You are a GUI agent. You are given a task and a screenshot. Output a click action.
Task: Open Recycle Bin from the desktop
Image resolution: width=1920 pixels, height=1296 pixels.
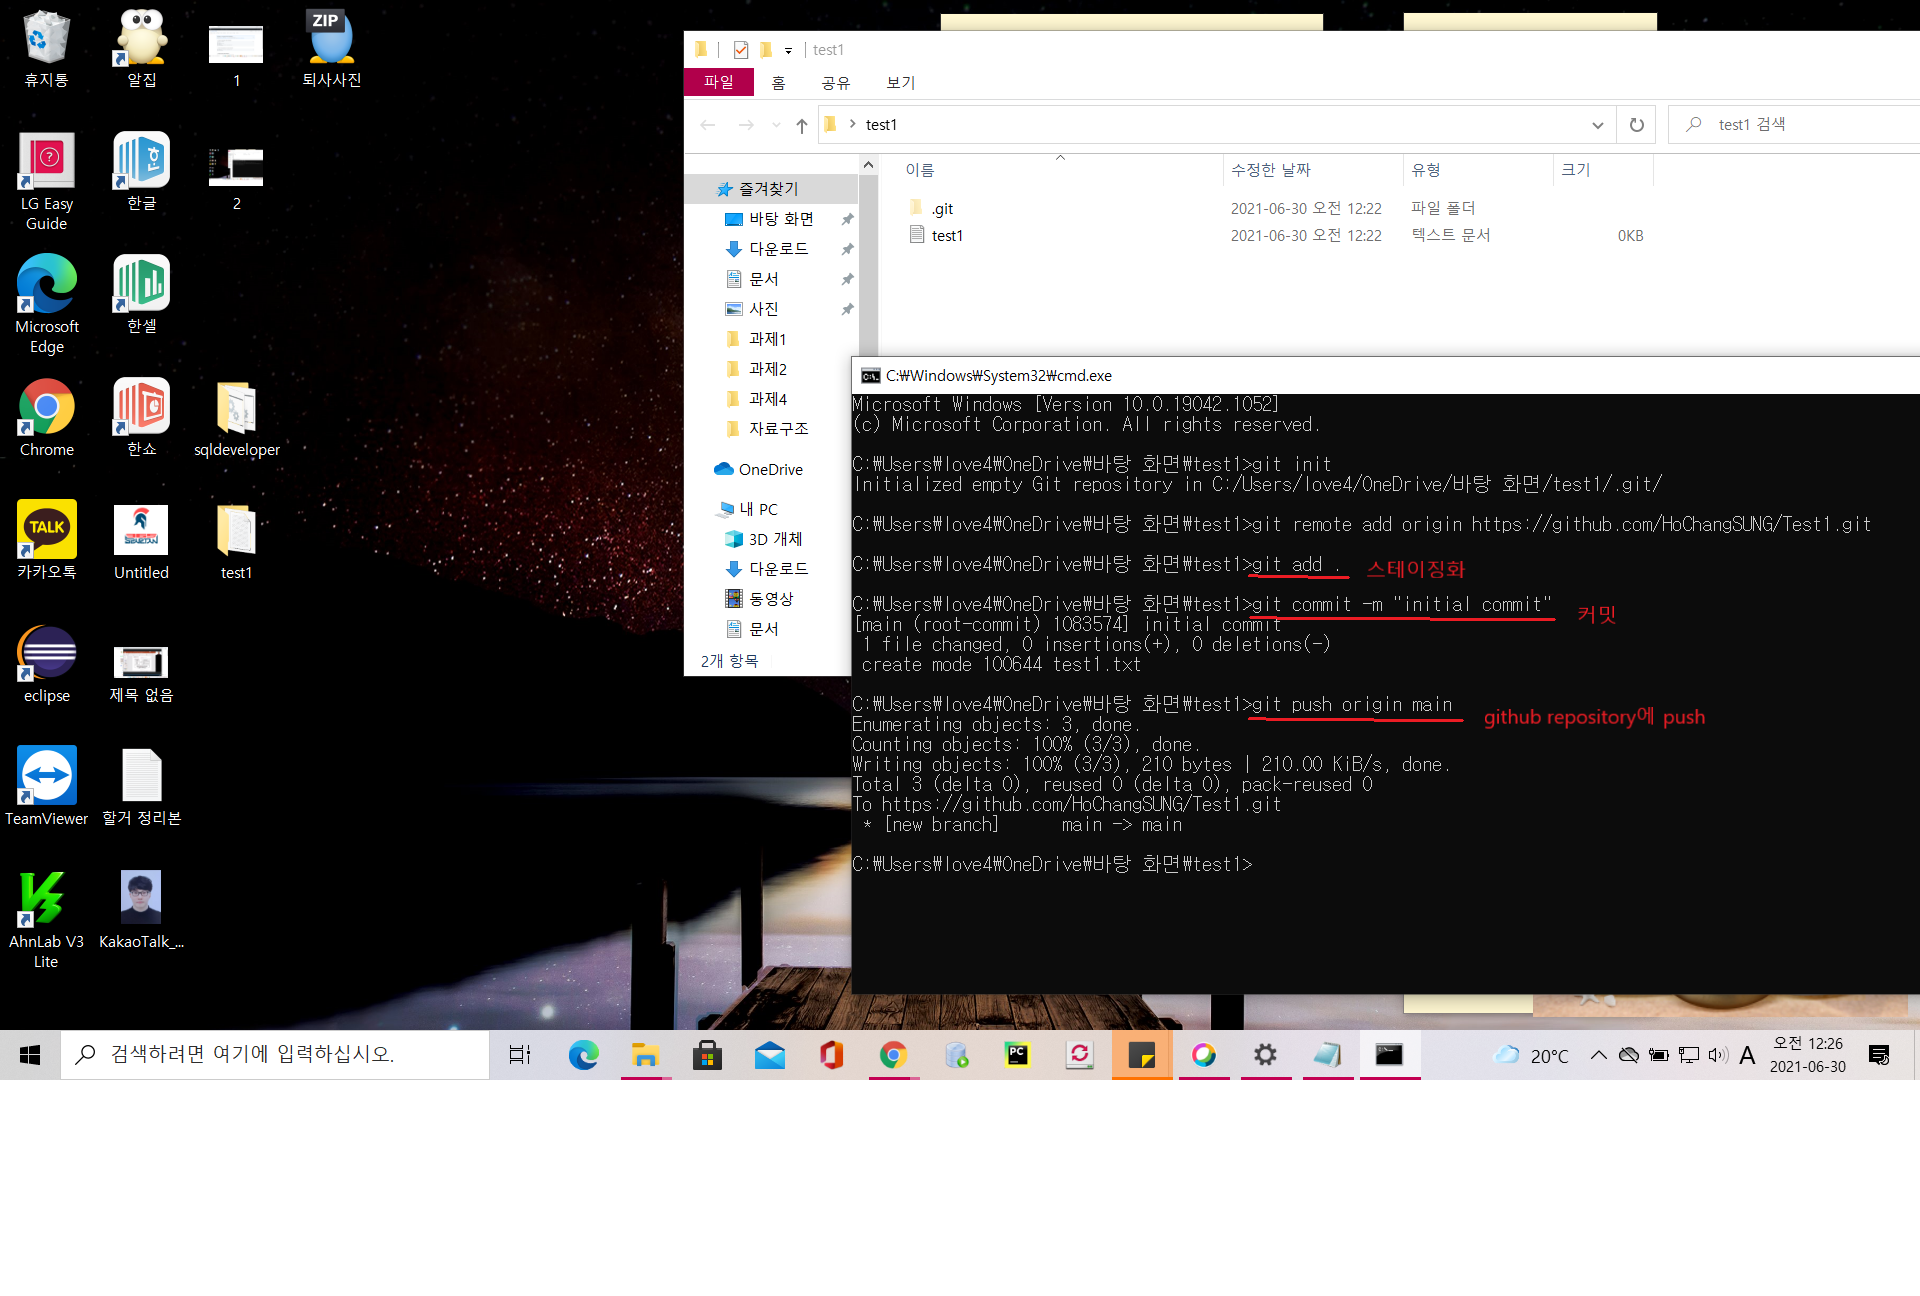[46, 38]
